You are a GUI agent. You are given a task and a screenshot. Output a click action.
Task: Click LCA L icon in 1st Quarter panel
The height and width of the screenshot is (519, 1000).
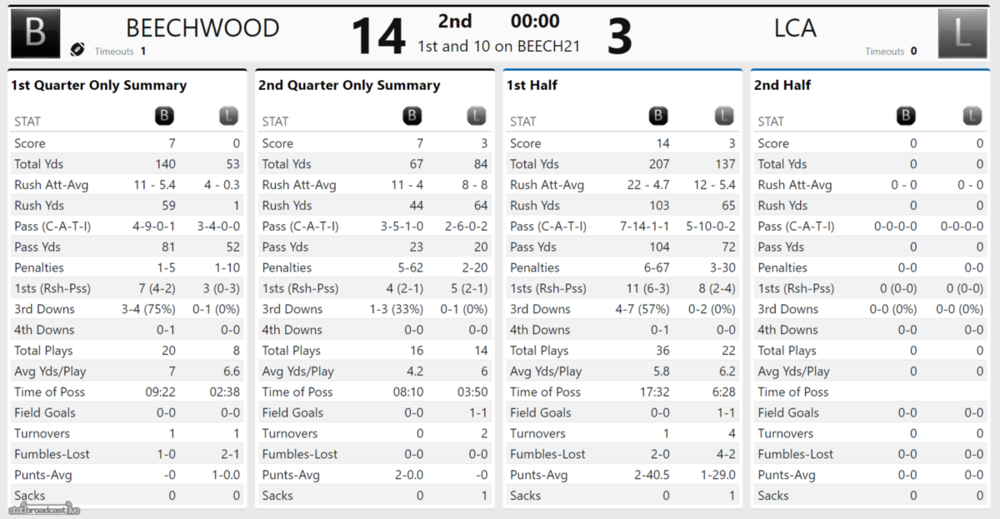pyautogui.click(x=228, y=116)
